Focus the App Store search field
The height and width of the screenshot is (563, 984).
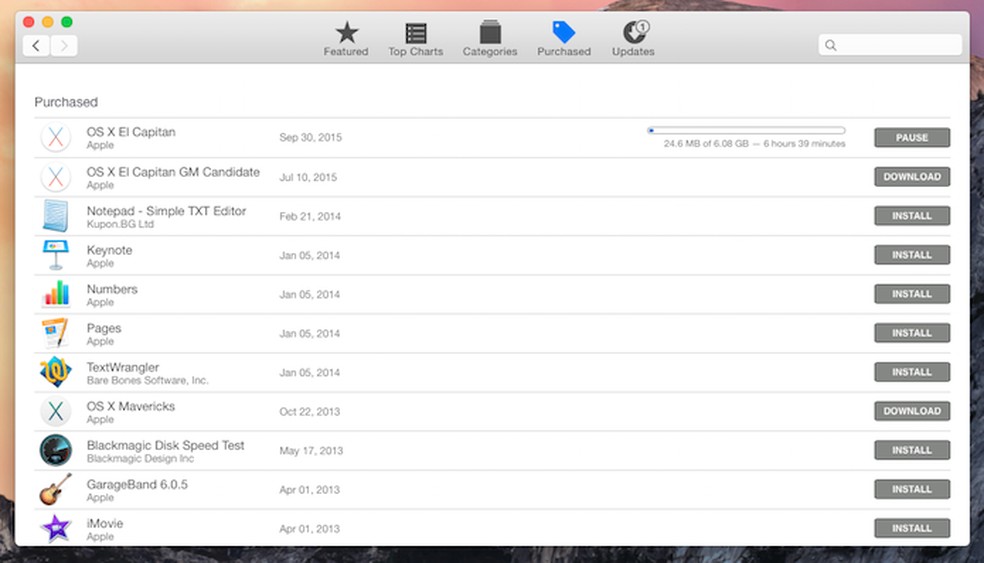pyautogui.click(x=890, y=45)
